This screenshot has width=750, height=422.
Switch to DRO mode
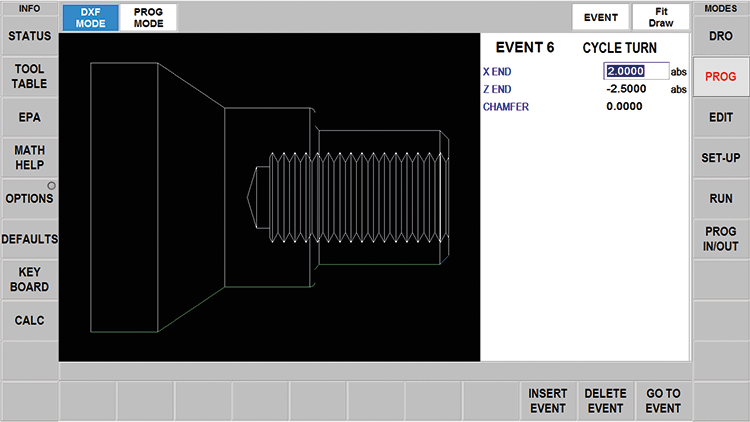pyautogui.click(x=721, y=36)
